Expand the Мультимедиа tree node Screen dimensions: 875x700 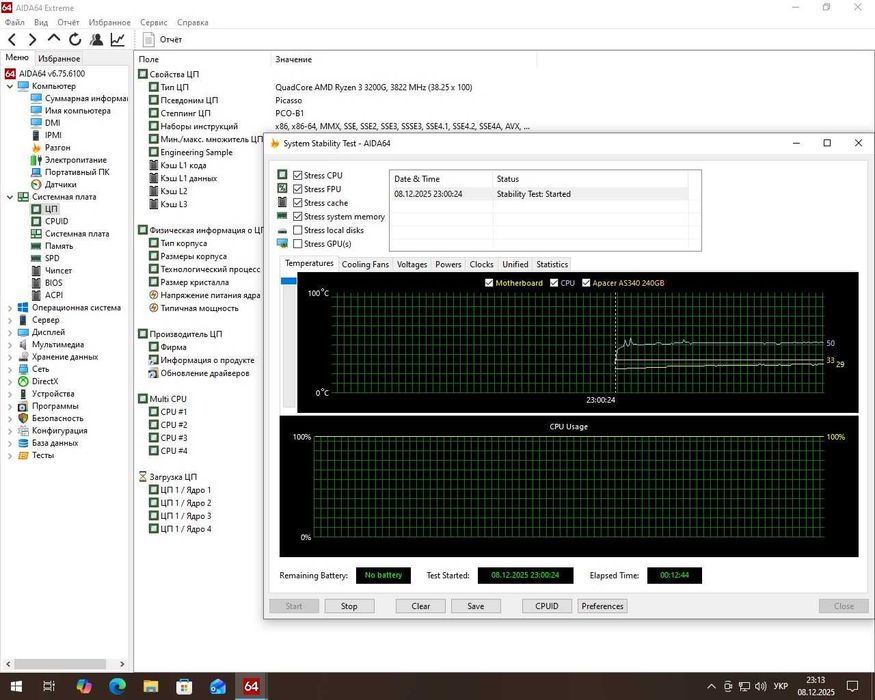9,344
